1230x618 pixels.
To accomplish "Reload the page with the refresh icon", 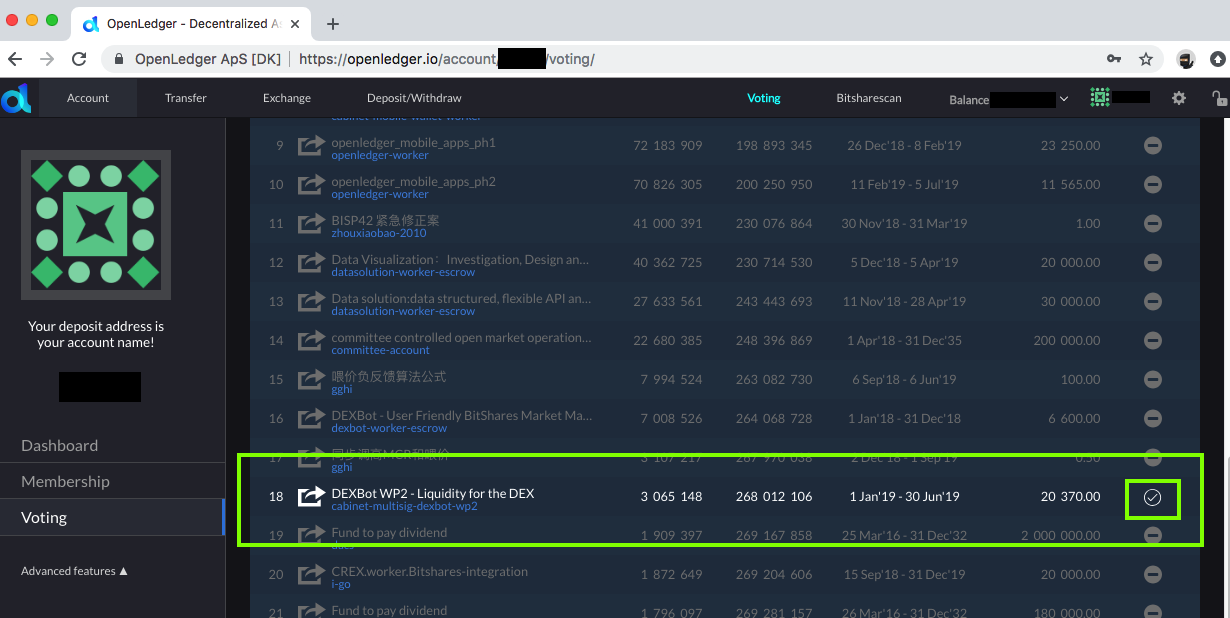I will tap(77, 59).
